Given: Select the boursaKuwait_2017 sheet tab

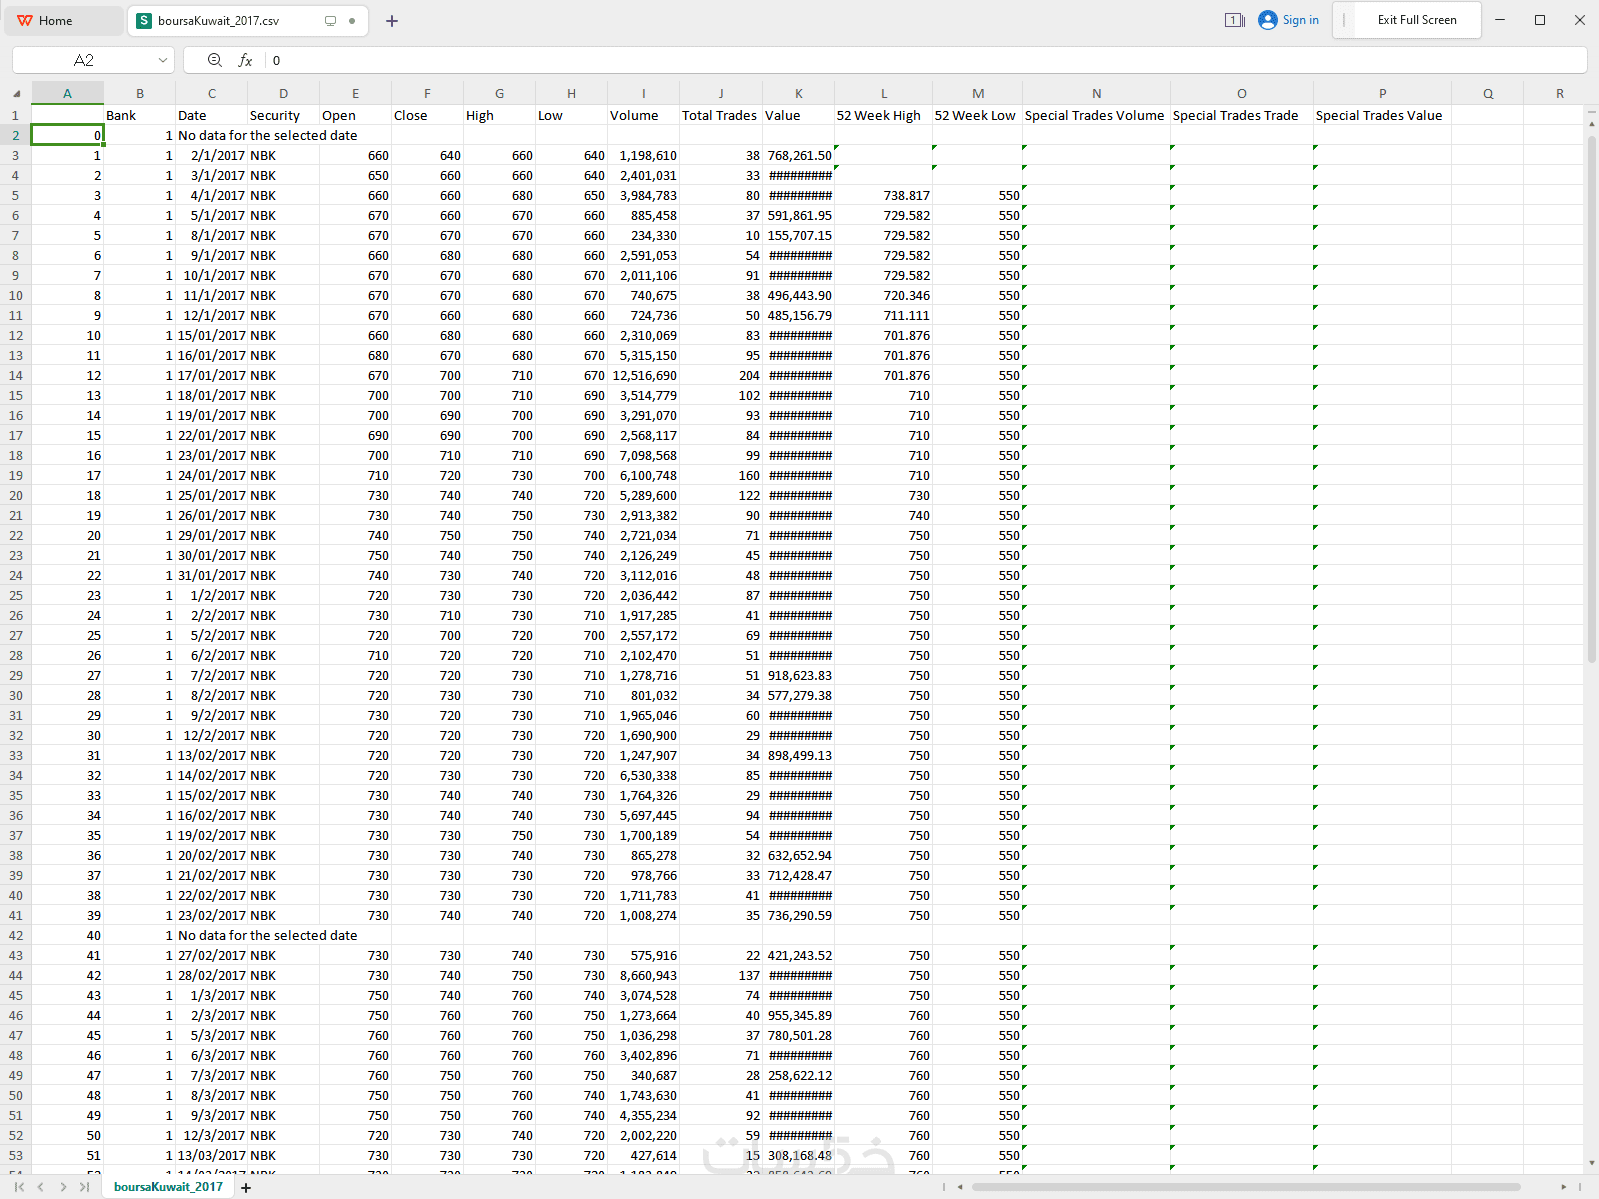Looking at the screenshot, I should pyautogui.click(x=168, y=1187).
